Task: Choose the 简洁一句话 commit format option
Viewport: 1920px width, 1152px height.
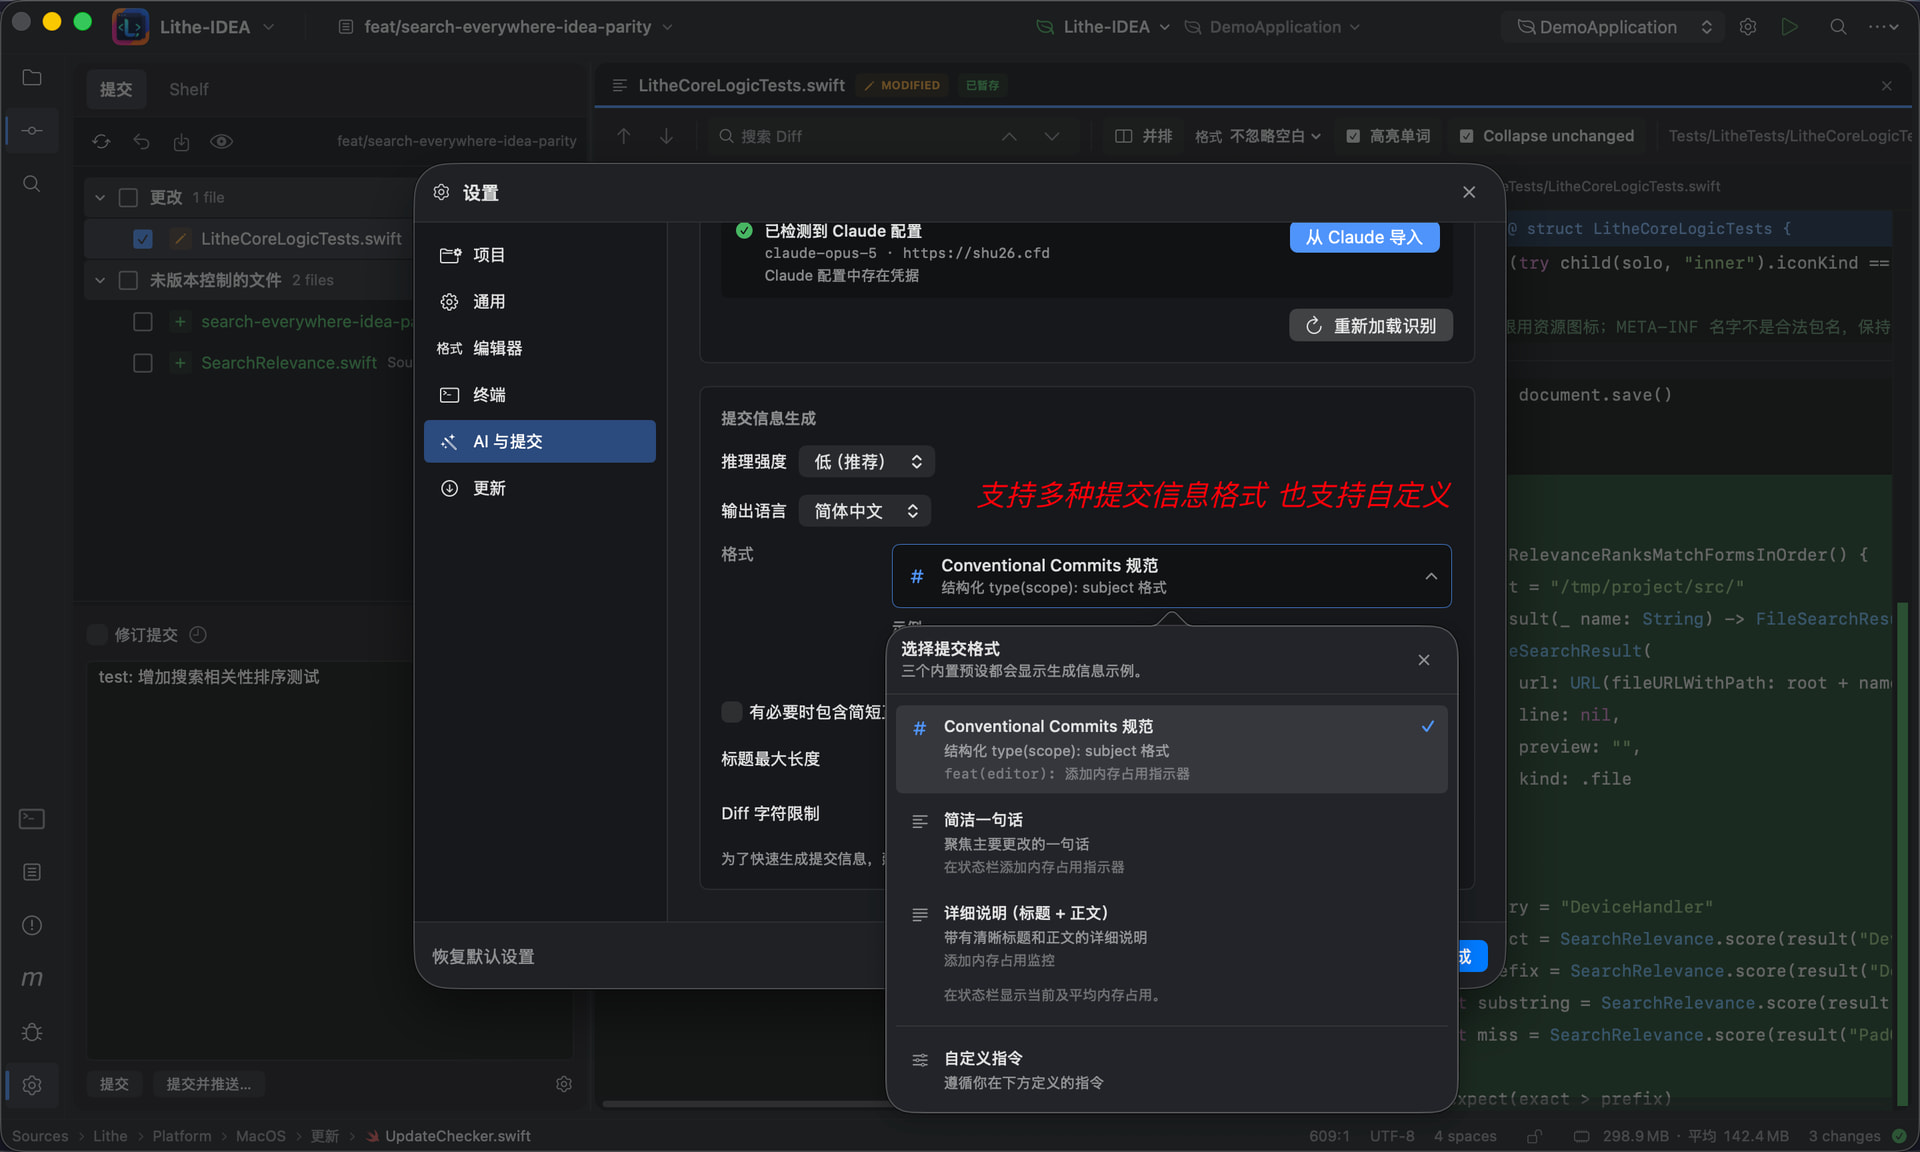Action: 1171,842
